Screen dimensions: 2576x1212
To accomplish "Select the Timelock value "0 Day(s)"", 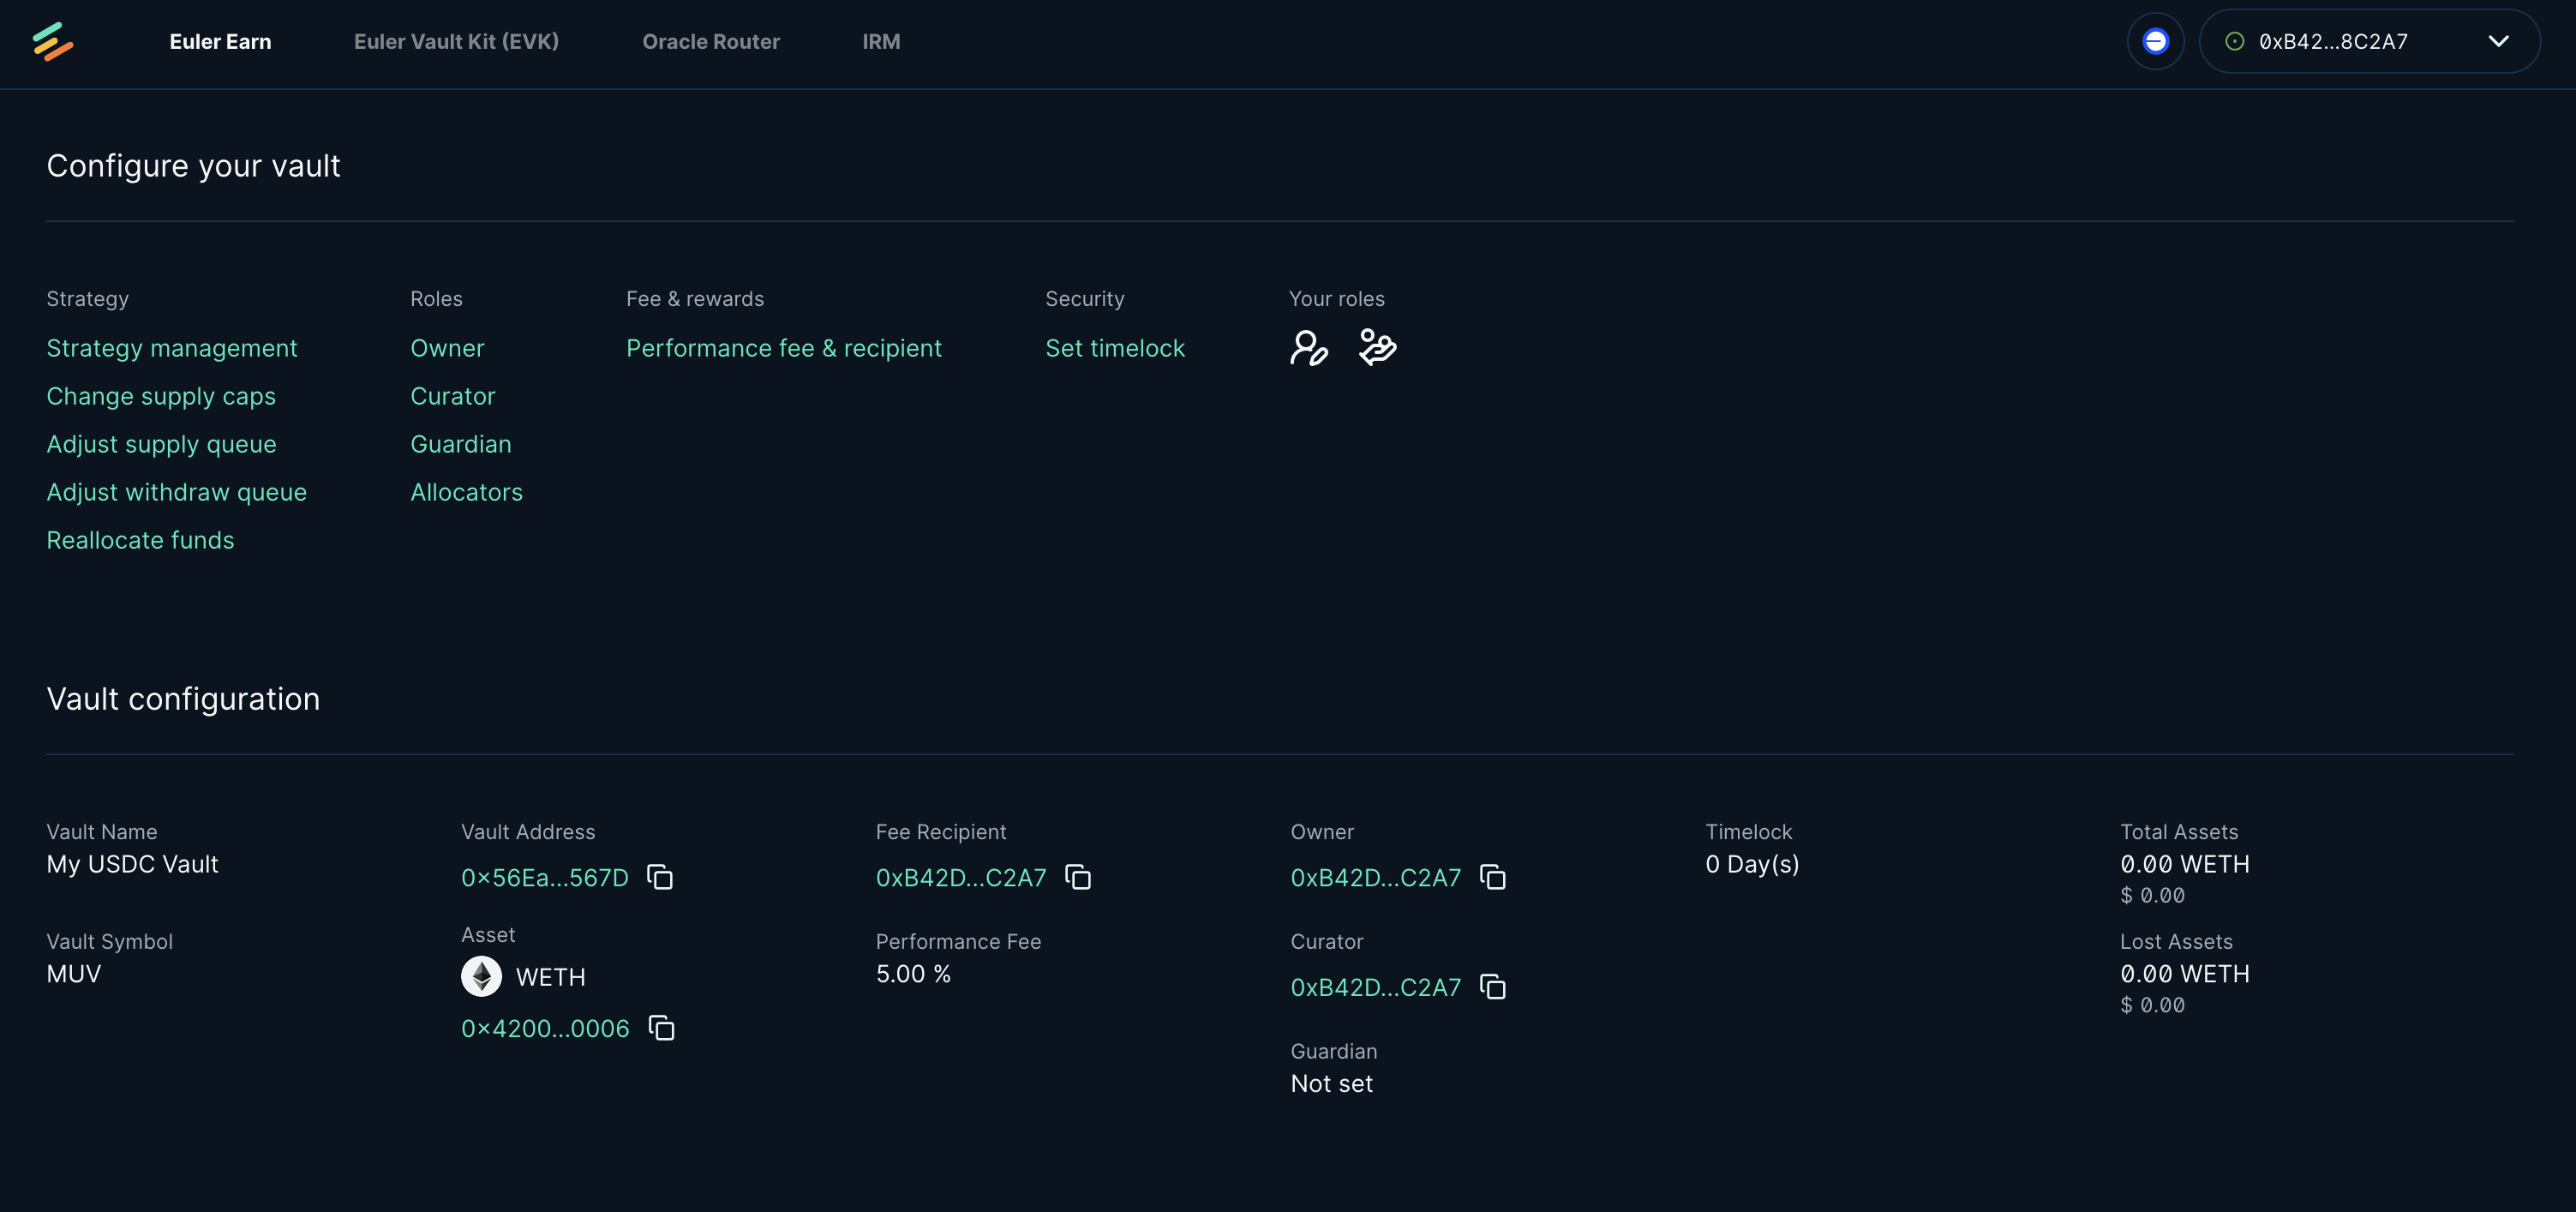I will 1752,864.
